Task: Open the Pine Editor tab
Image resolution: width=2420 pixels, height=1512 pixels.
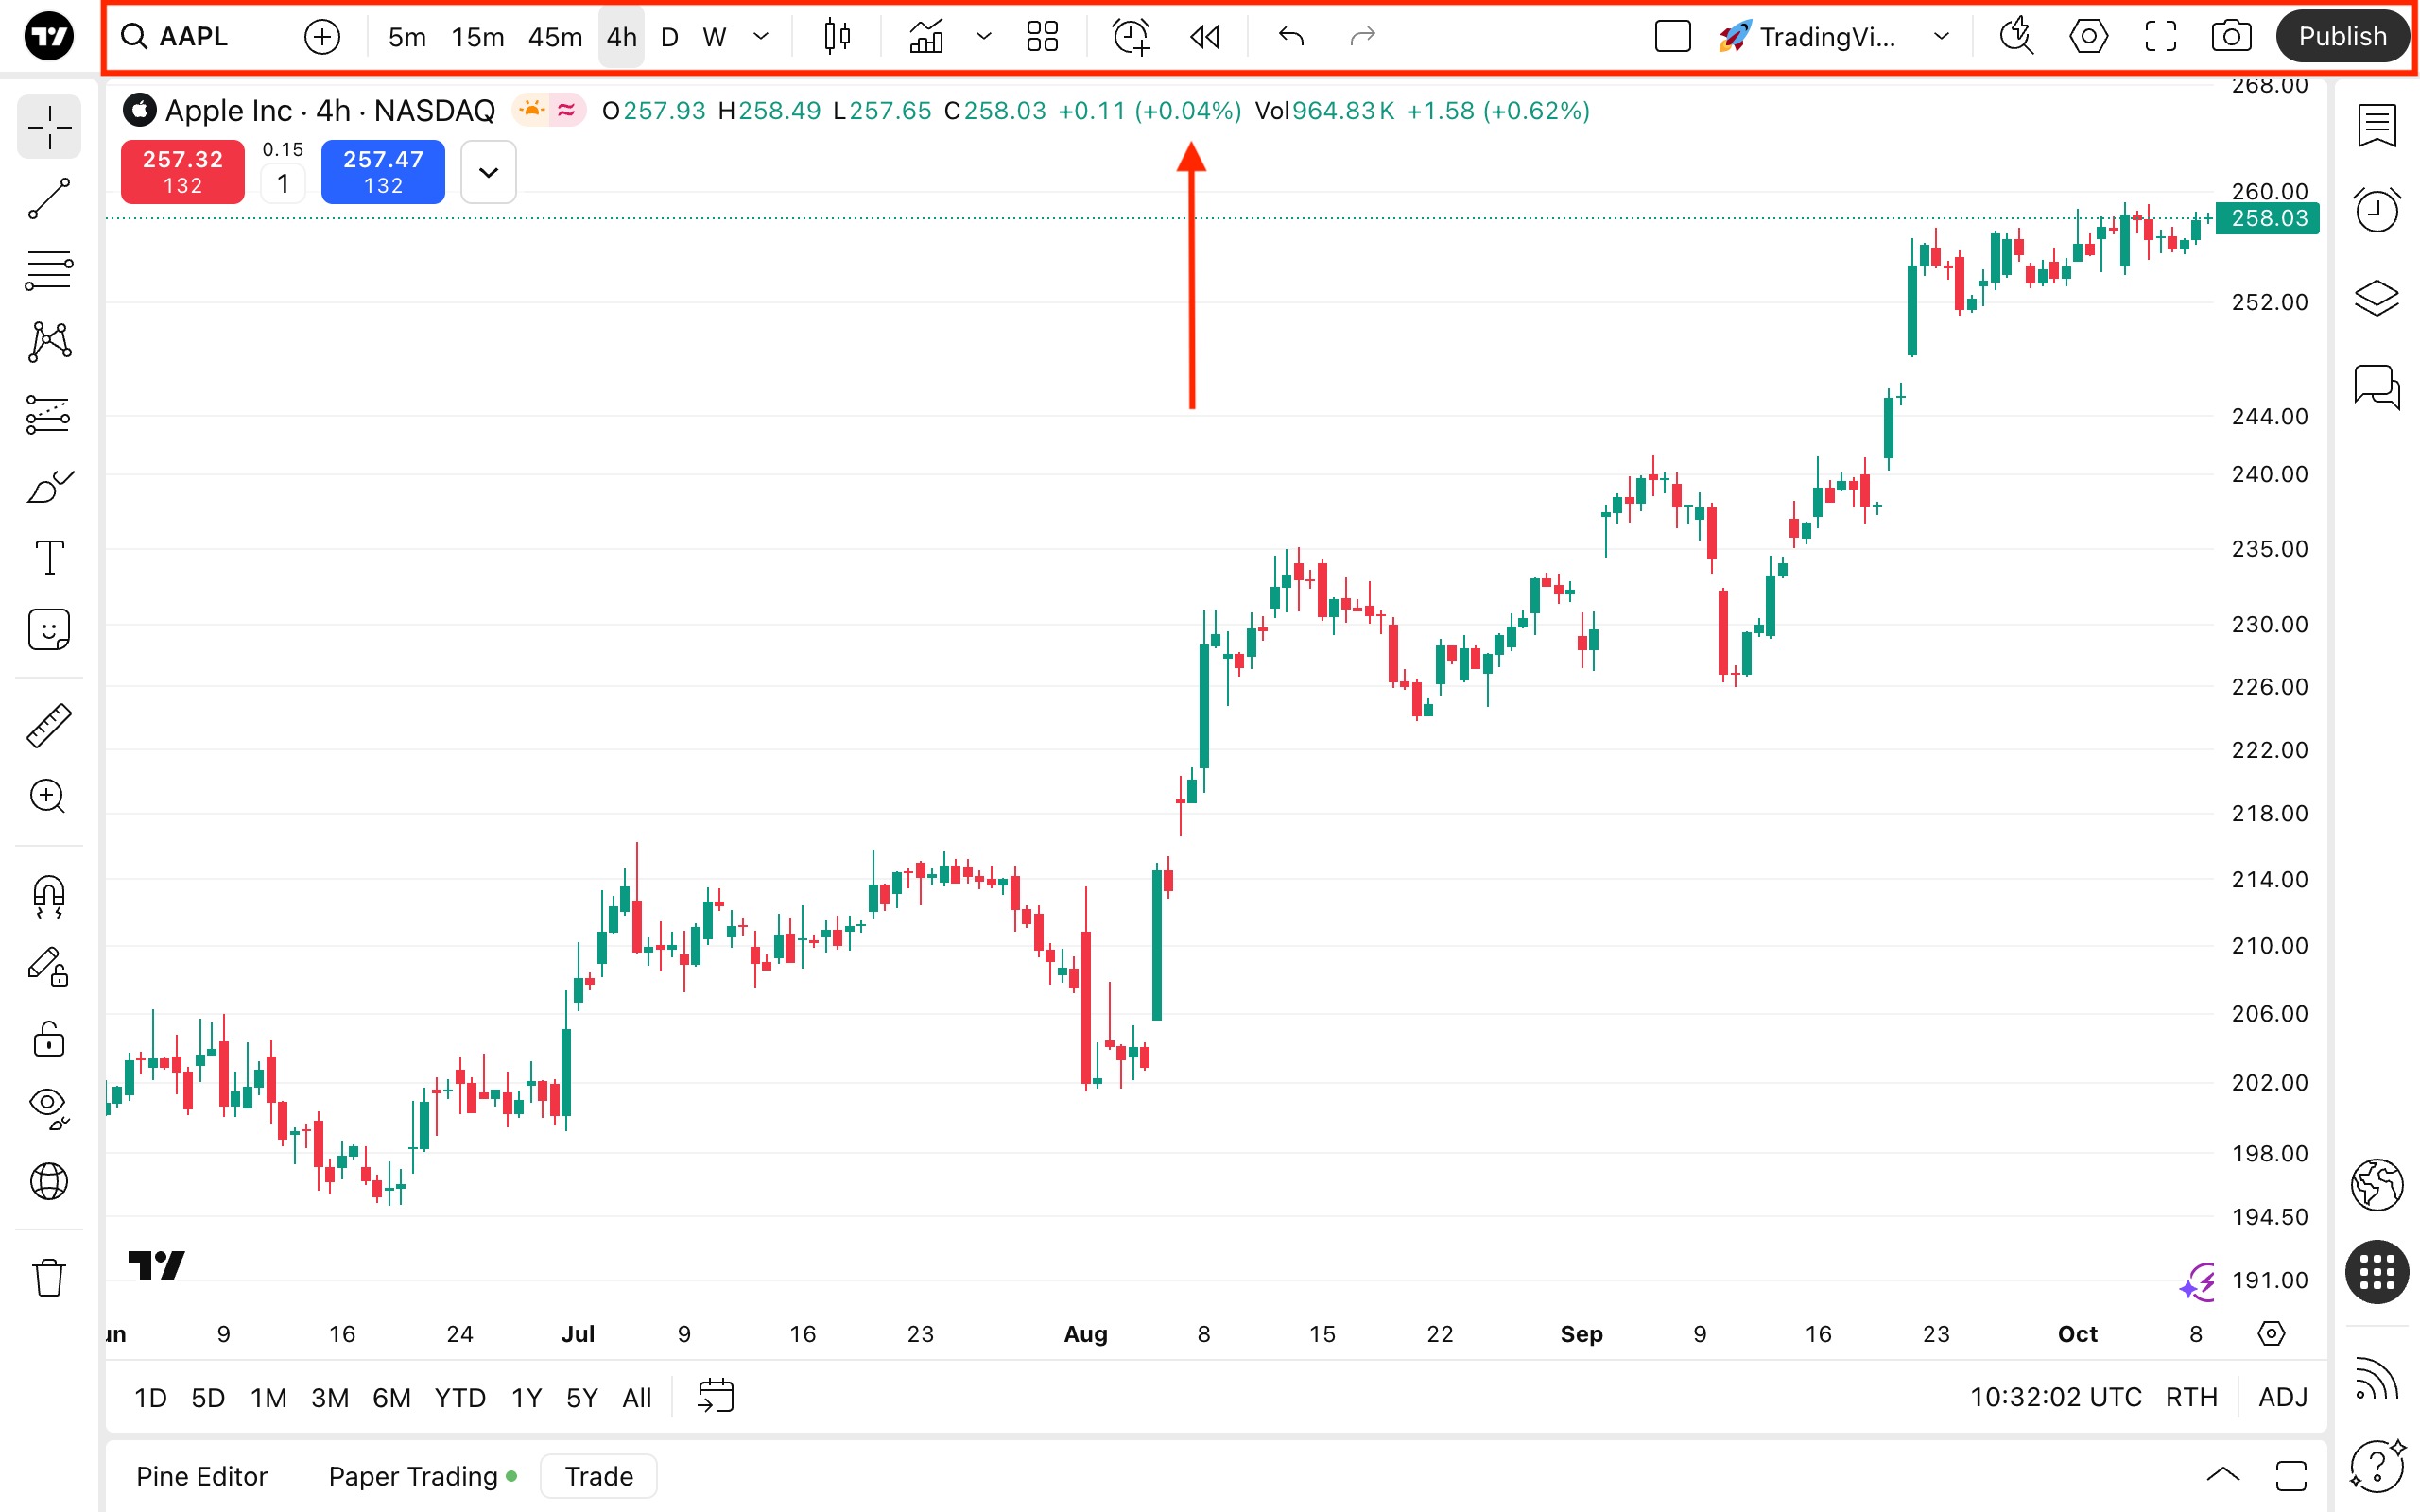Action: pos(201,1476)
